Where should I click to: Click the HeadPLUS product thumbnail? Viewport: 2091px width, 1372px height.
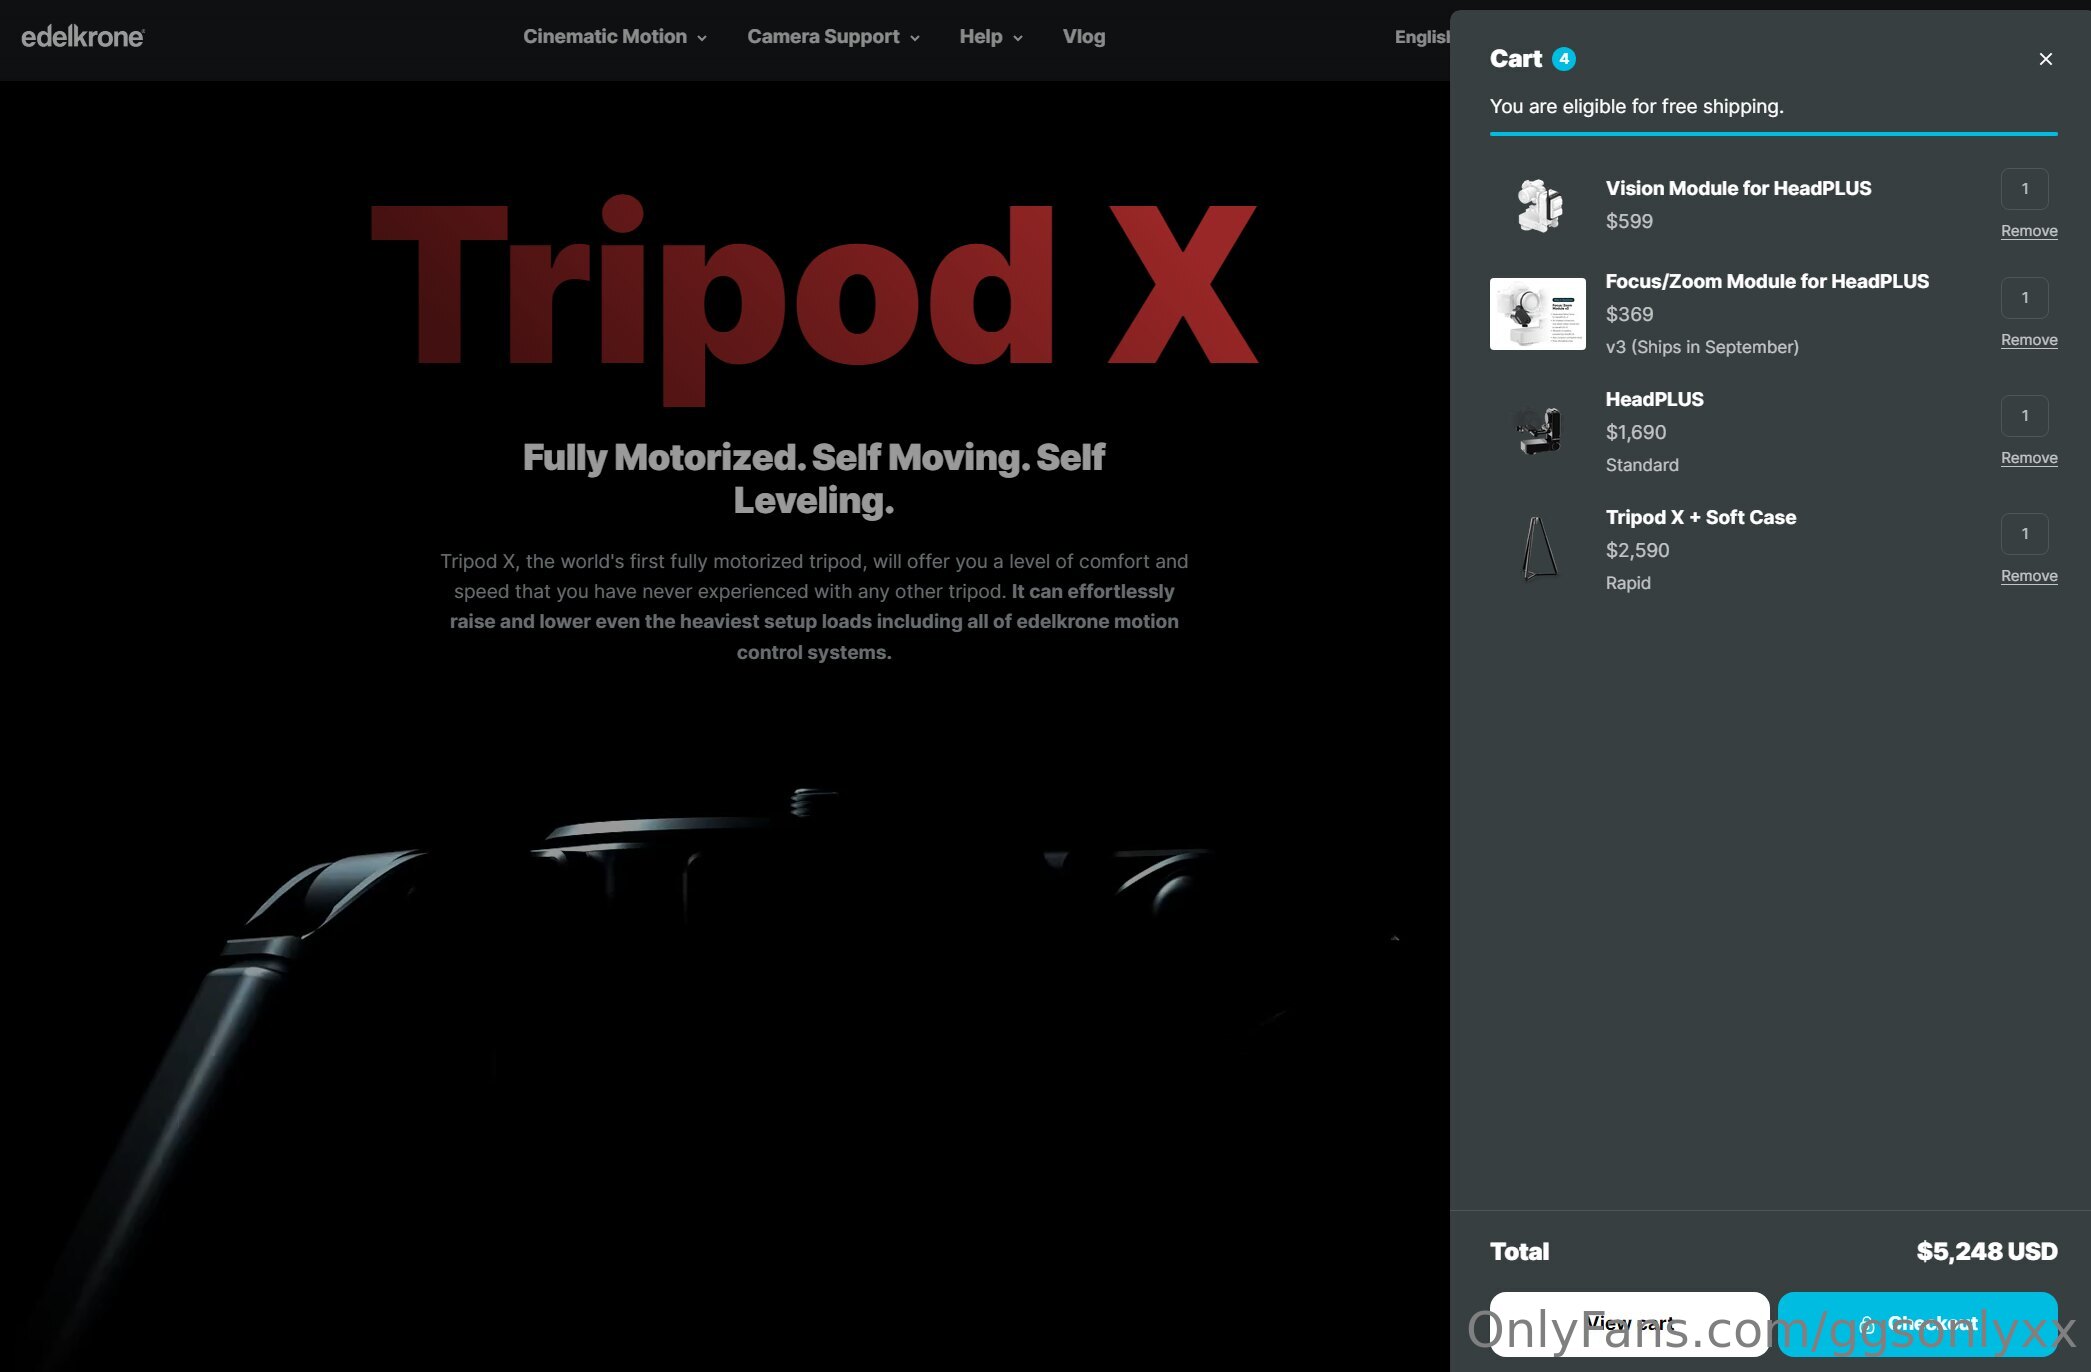[x=1538, y=432]
